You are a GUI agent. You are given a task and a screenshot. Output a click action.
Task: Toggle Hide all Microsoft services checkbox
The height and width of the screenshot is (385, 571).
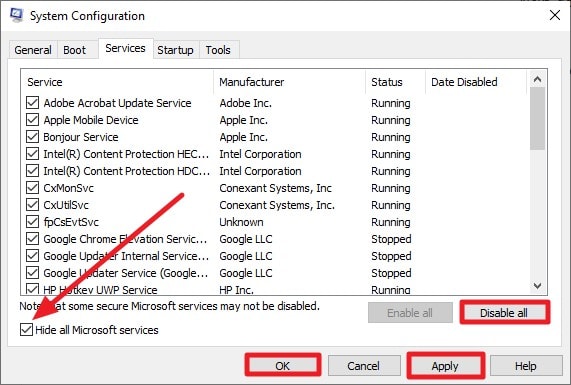point(26,330)
